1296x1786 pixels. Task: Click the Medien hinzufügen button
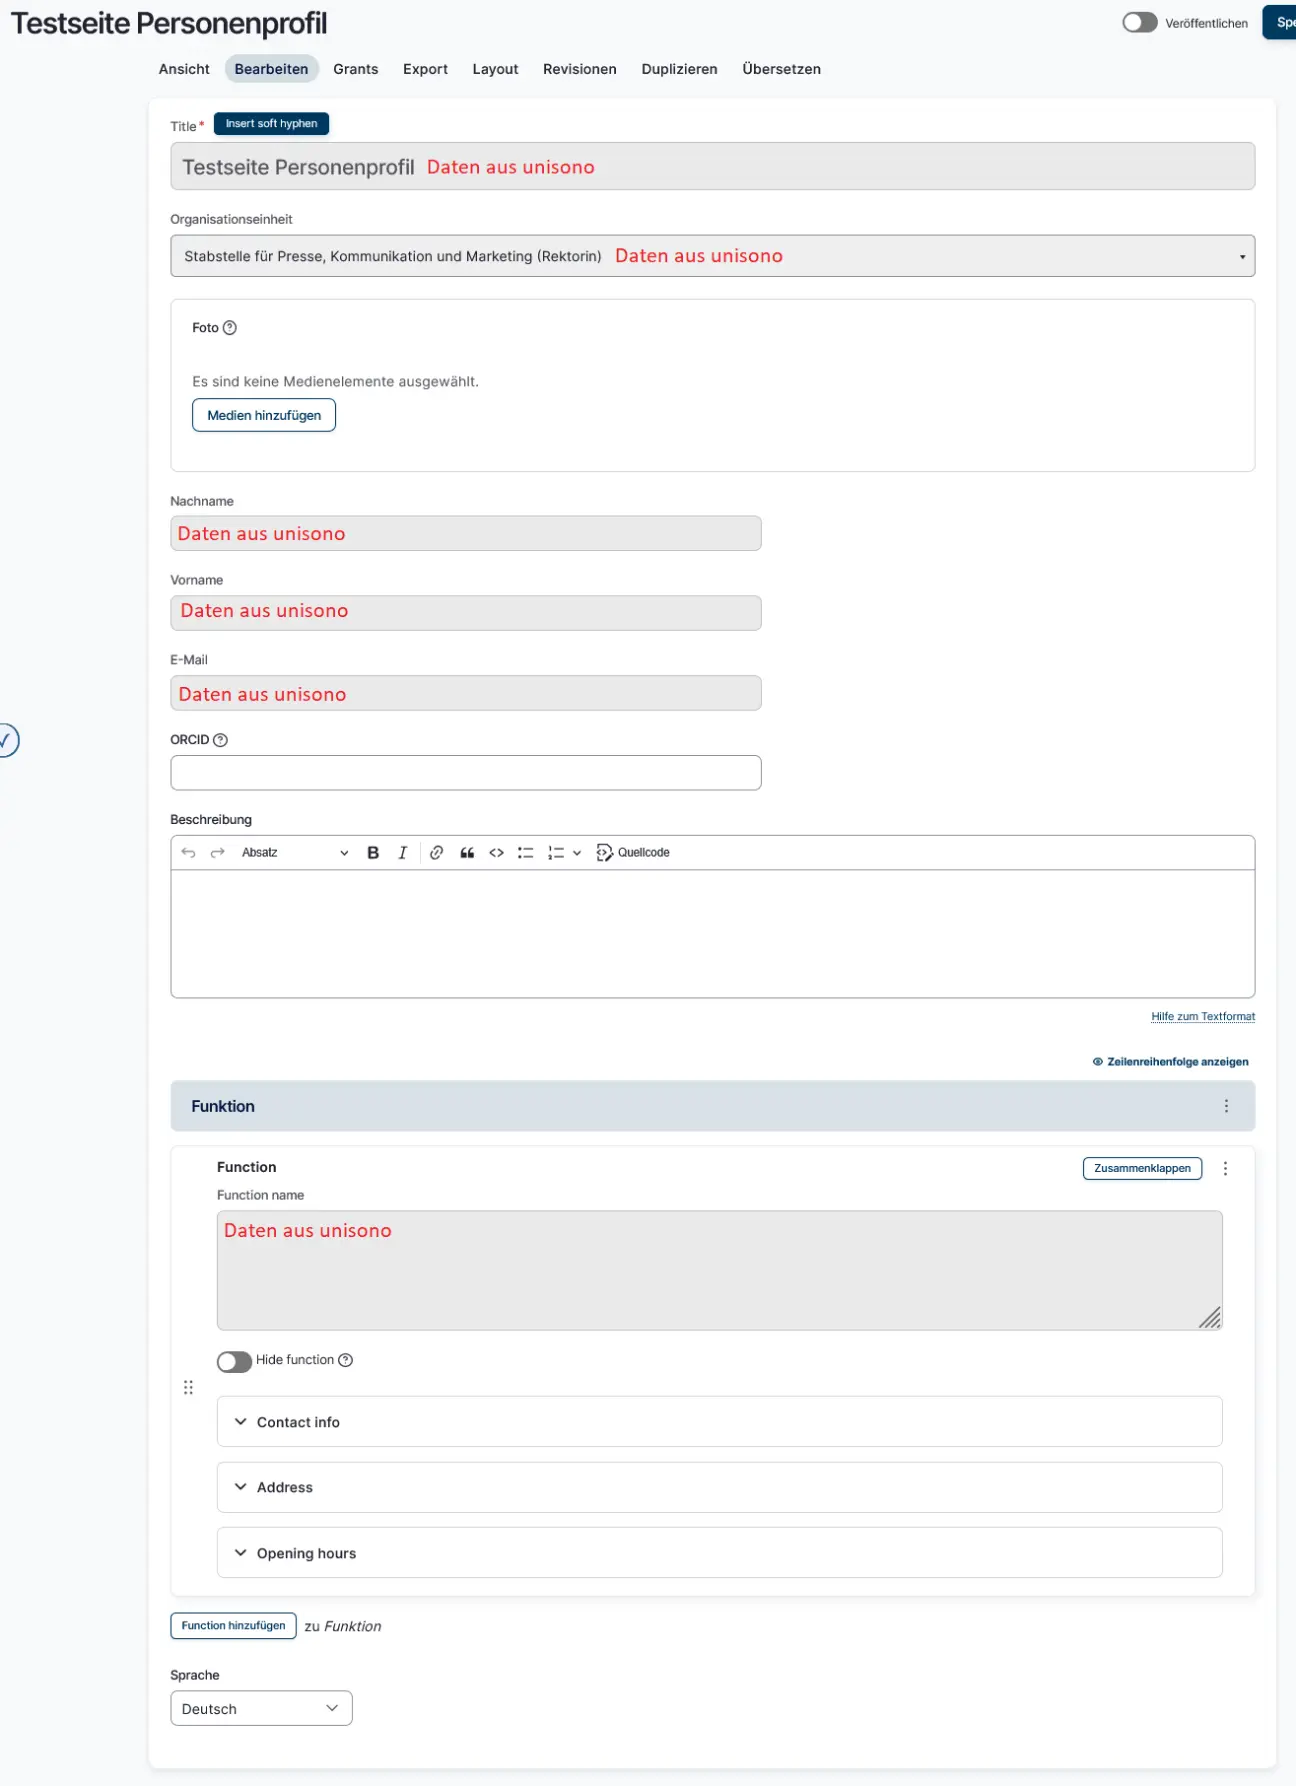click(x=264, y=415)
